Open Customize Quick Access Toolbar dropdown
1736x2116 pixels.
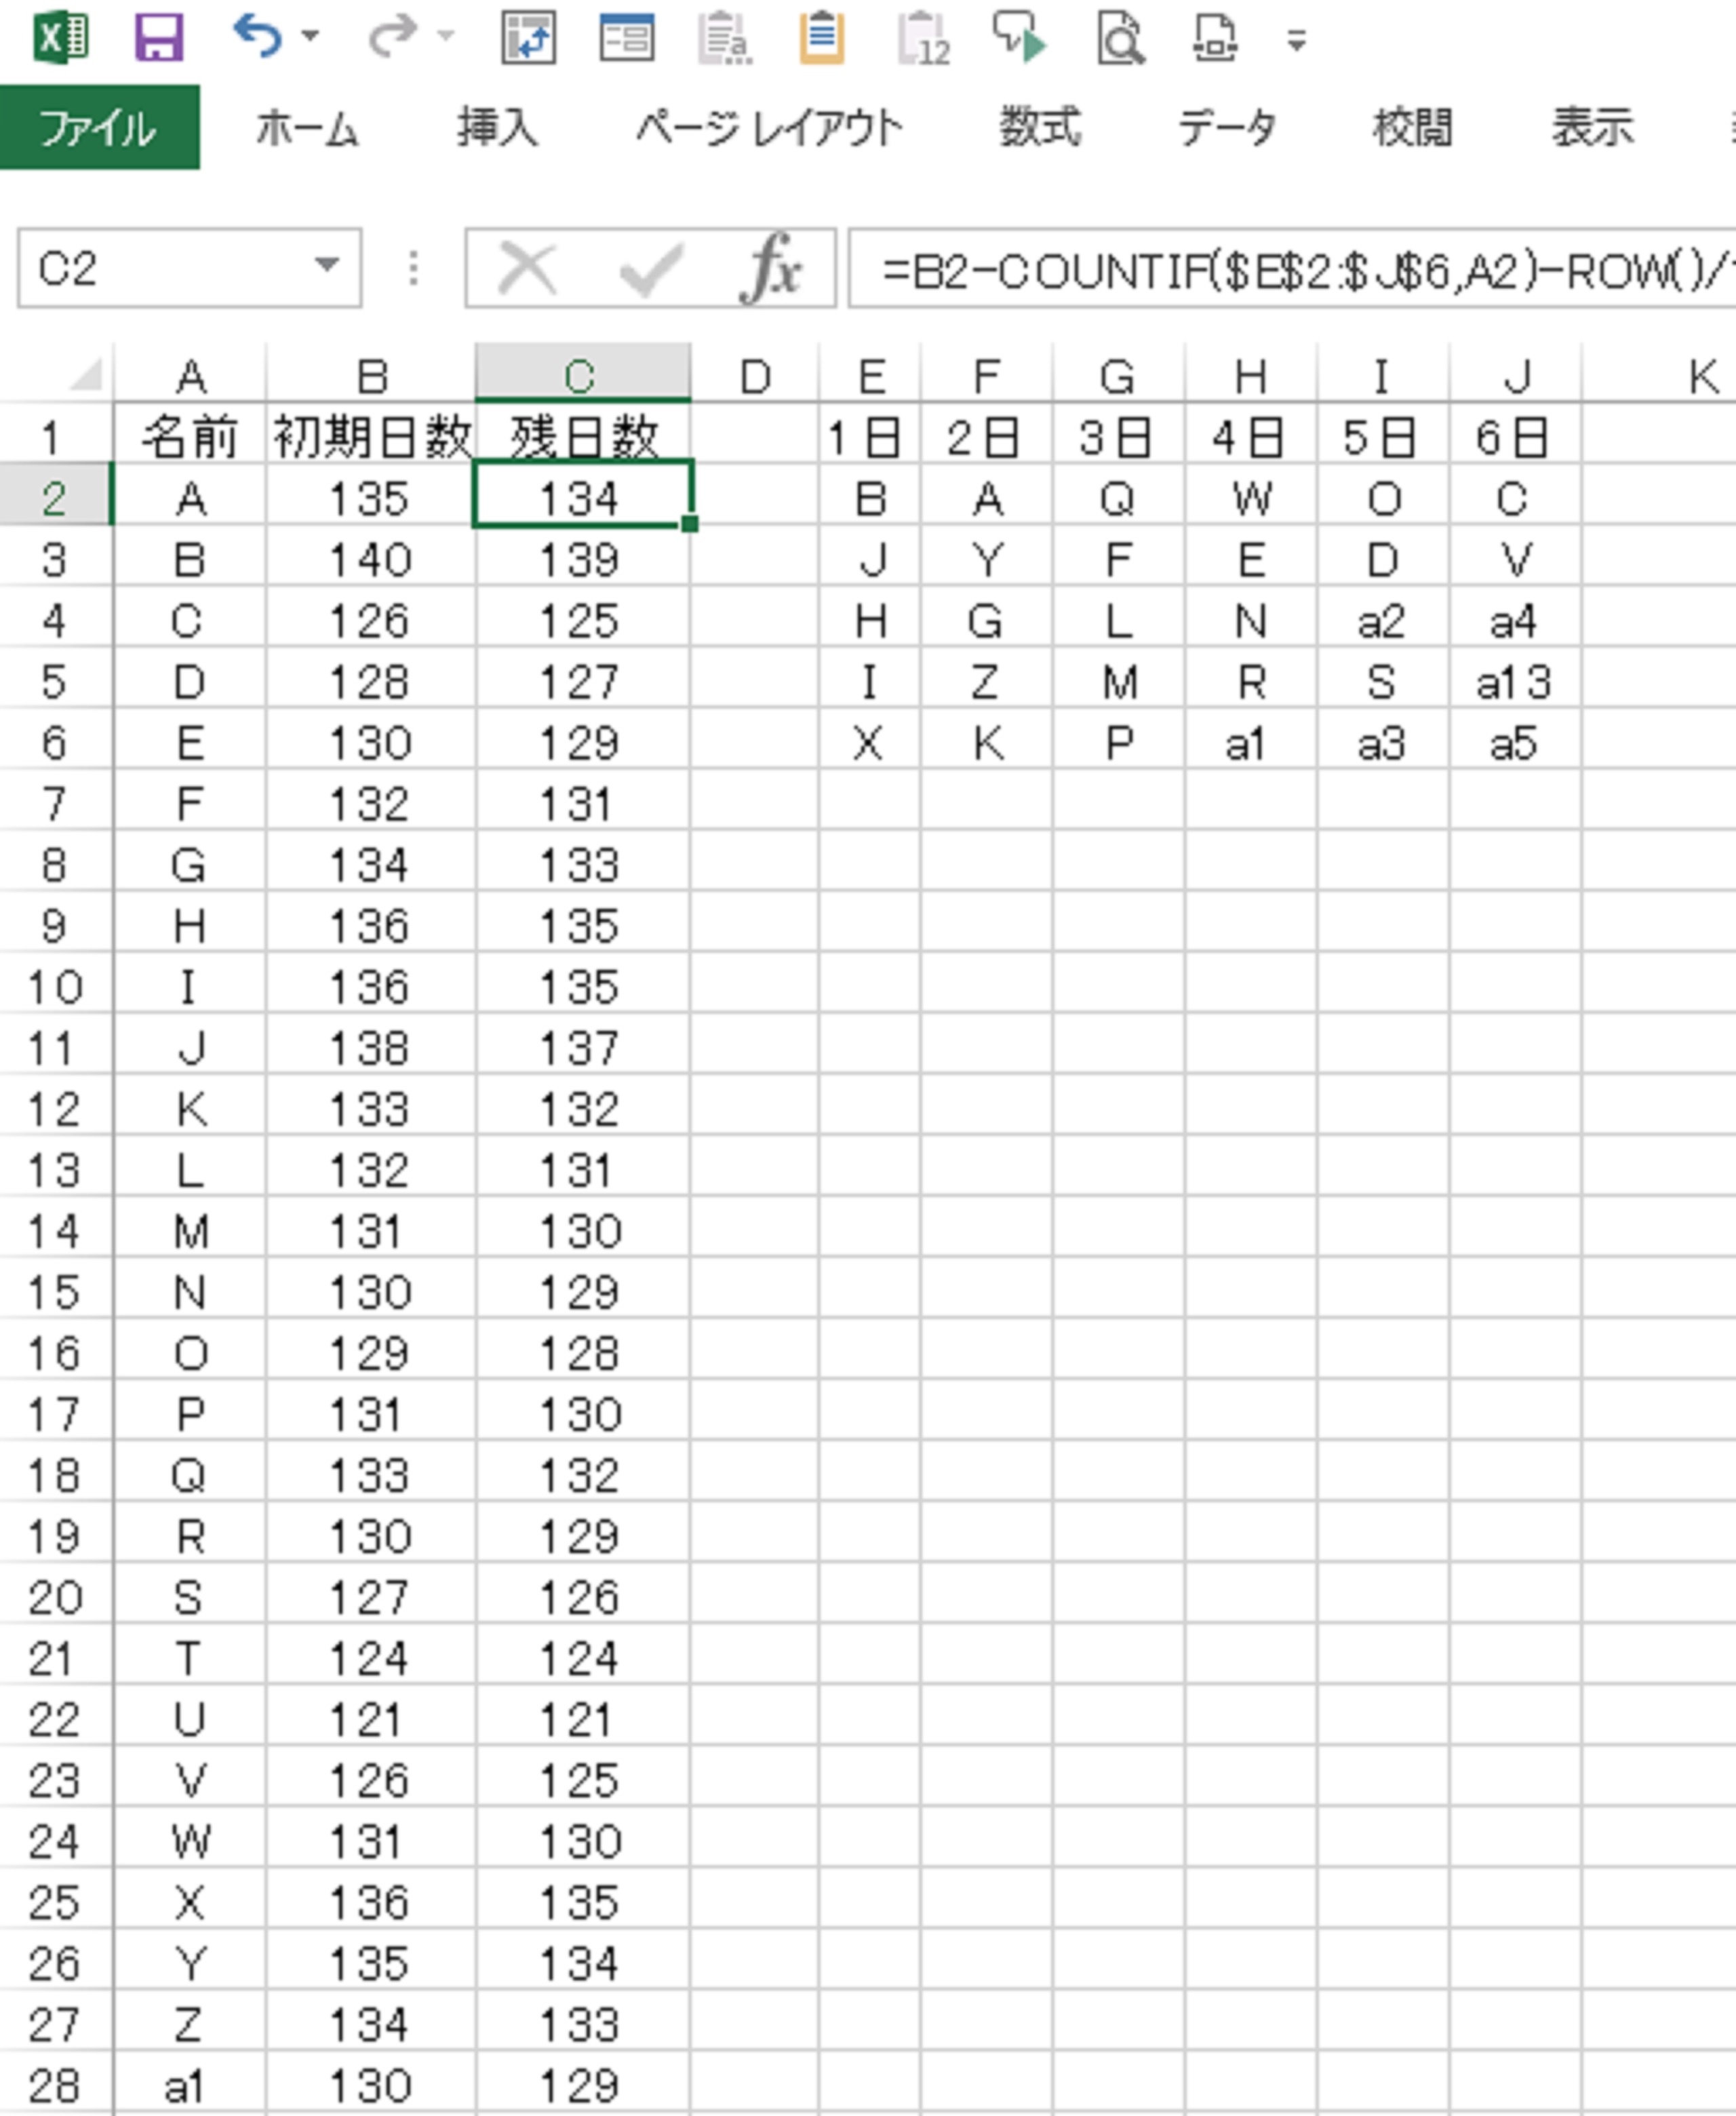1297,41
